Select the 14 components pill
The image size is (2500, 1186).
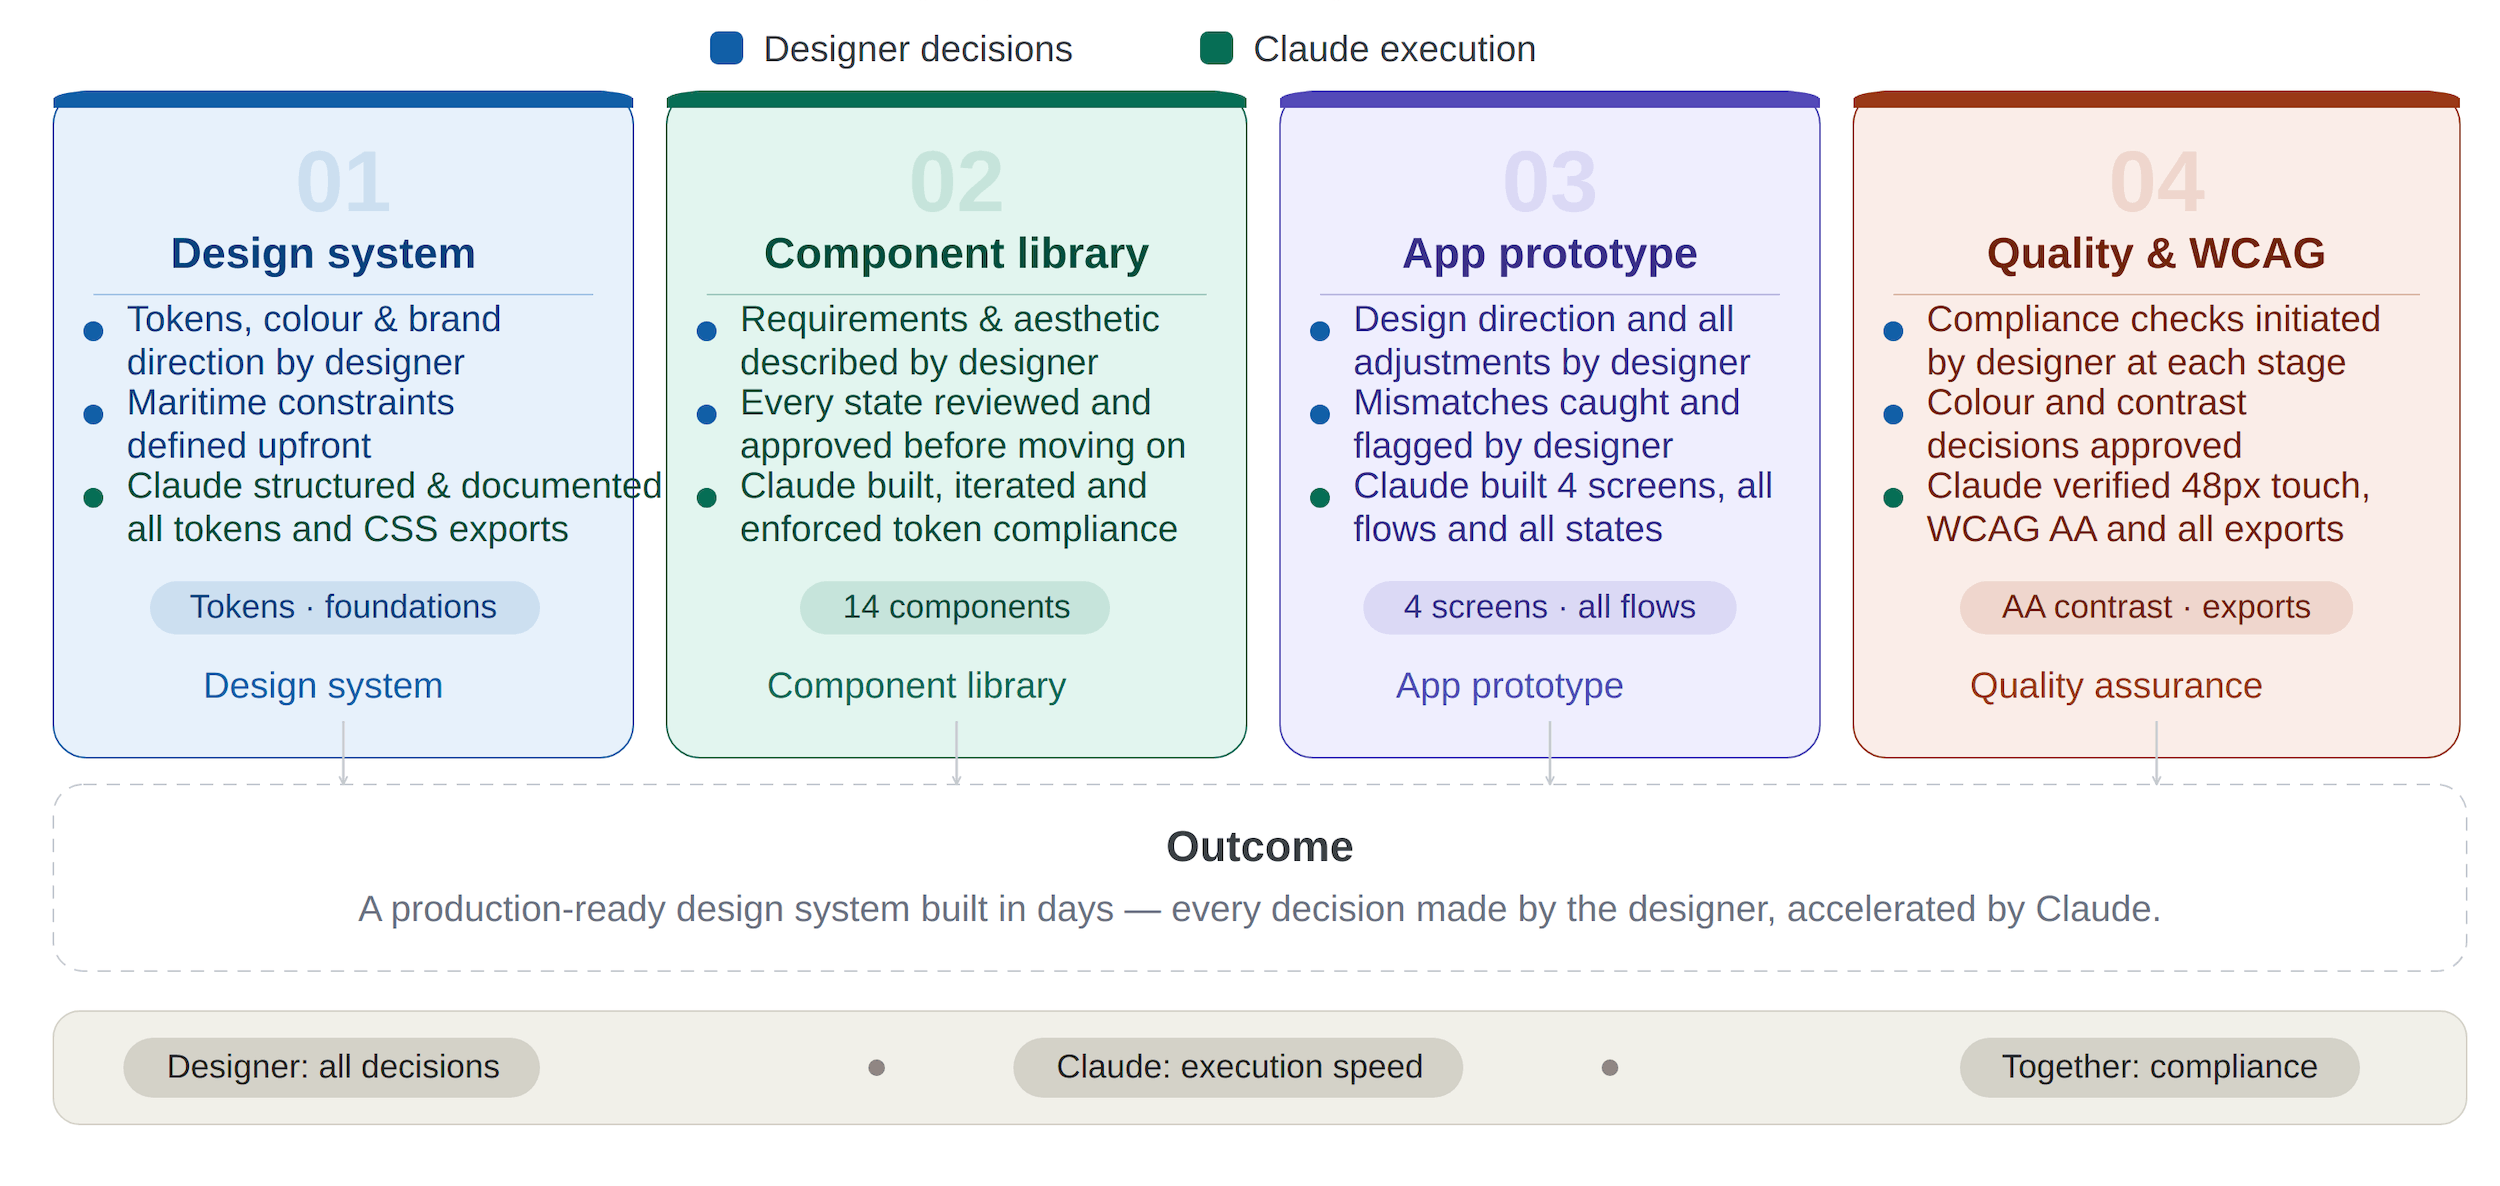955,607
